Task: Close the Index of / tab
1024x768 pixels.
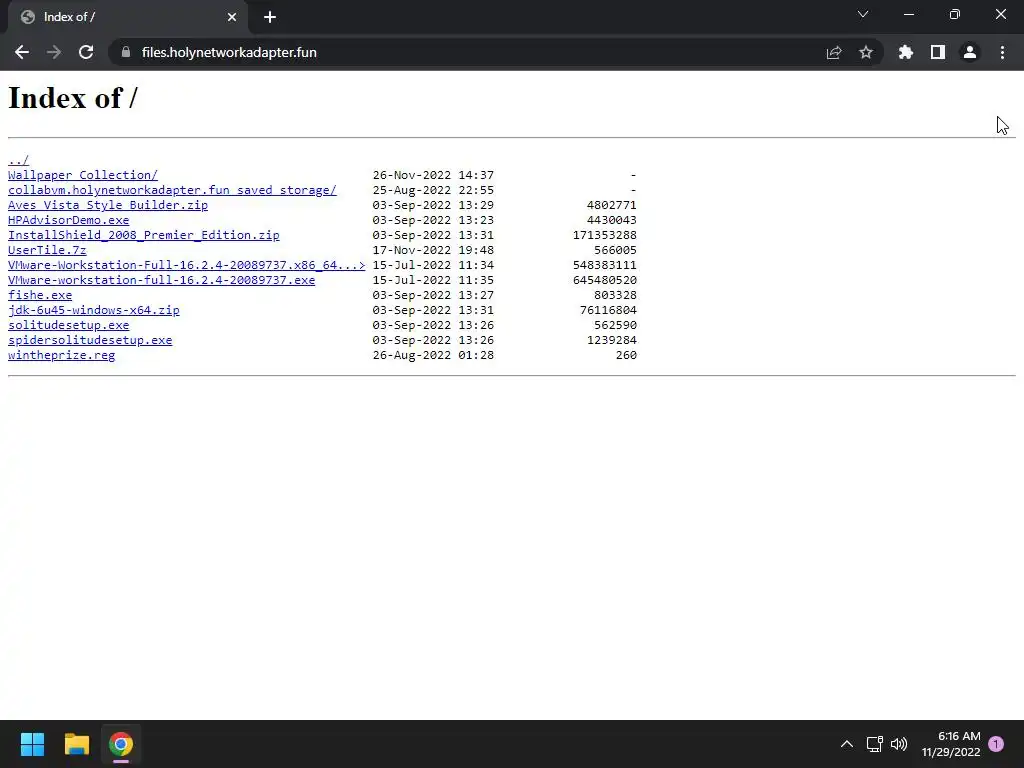Action: pyautogui.click(x=232, y=17)
